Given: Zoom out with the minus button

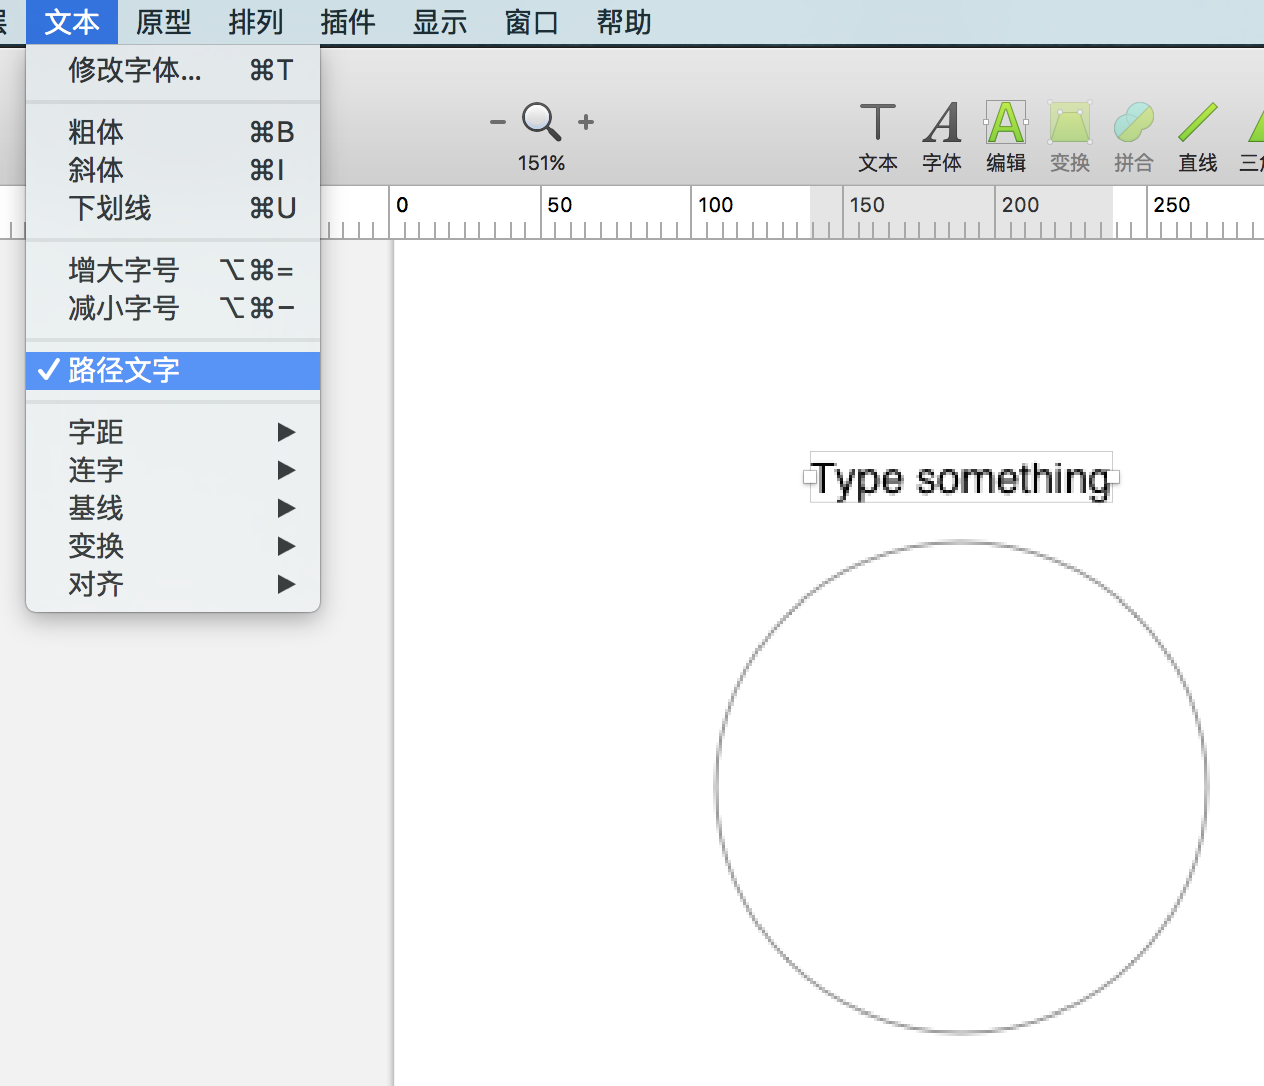Looking at the screenshot, I should [x=497, y=122].
